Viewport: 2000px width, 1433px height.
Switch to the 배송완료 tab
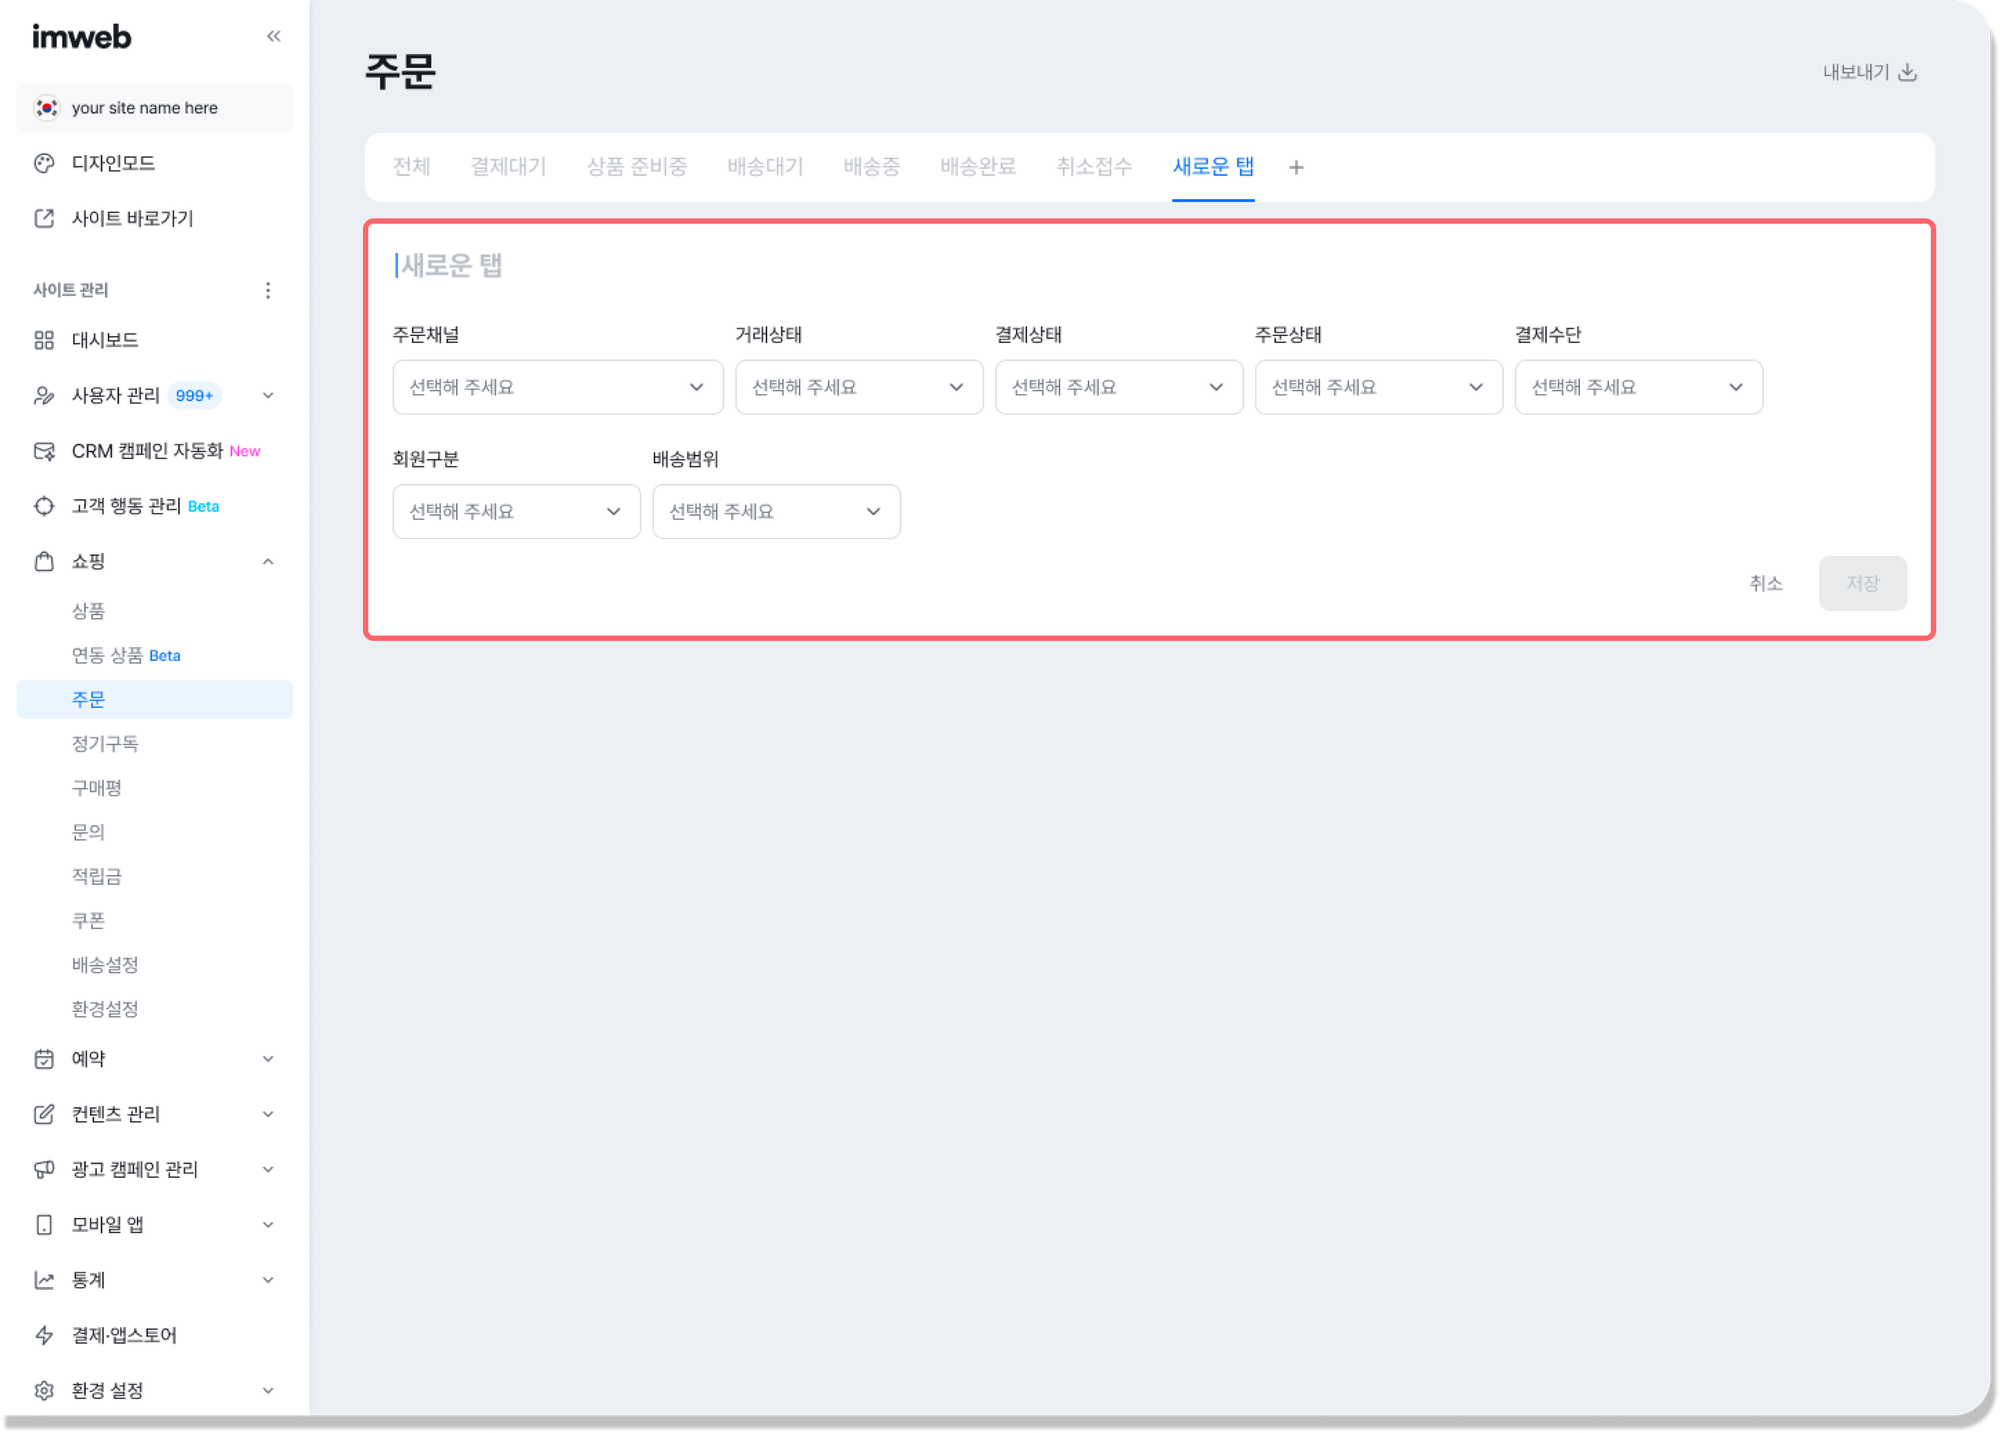click(x=977, y=167)
